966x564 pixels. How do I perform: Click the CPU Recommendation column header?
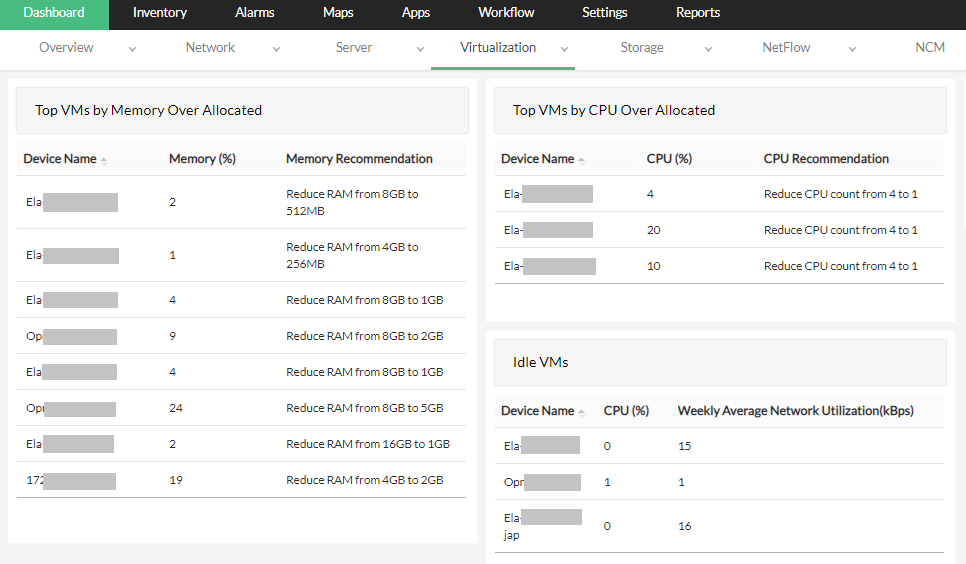tap(826, 159)
